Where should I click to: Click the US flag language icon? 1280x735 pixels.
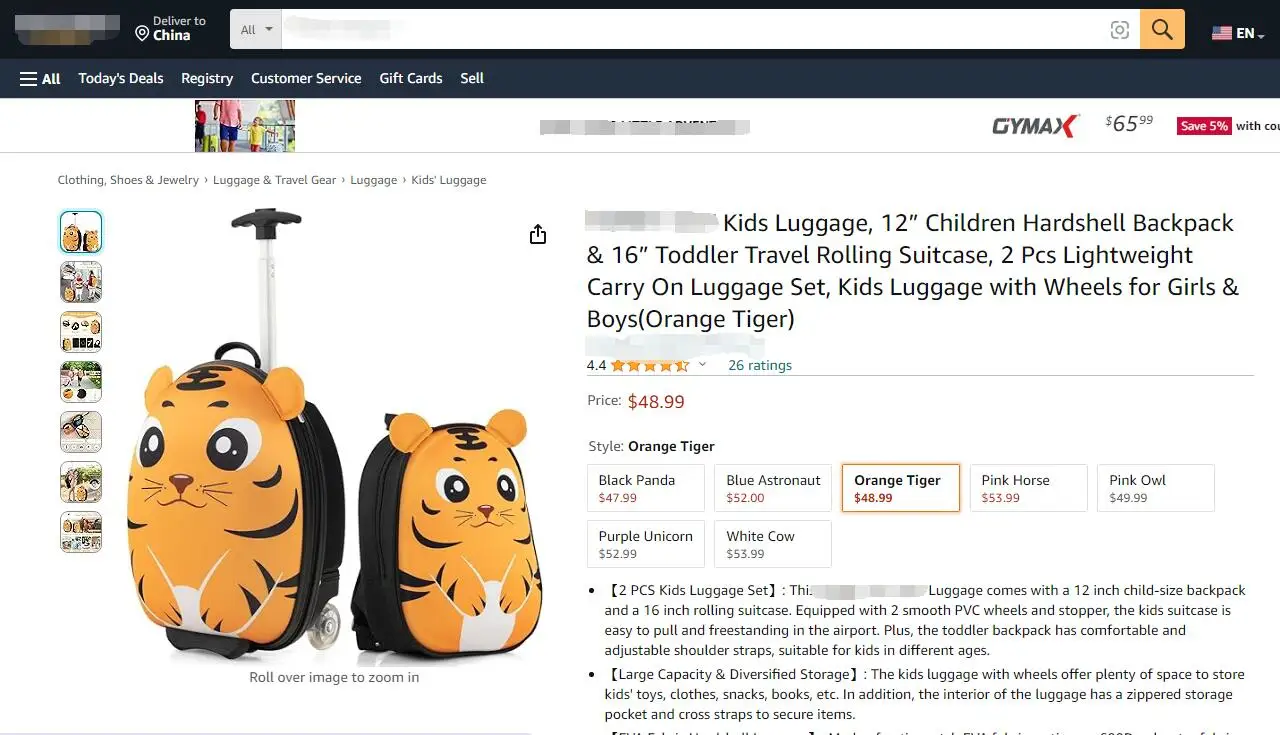pos(1221,33)
